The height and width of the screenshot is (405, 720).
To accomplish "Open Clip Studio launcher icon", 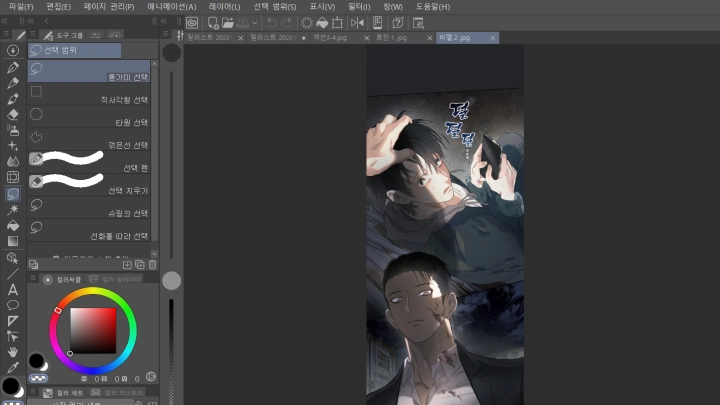I will pos(192,22).
